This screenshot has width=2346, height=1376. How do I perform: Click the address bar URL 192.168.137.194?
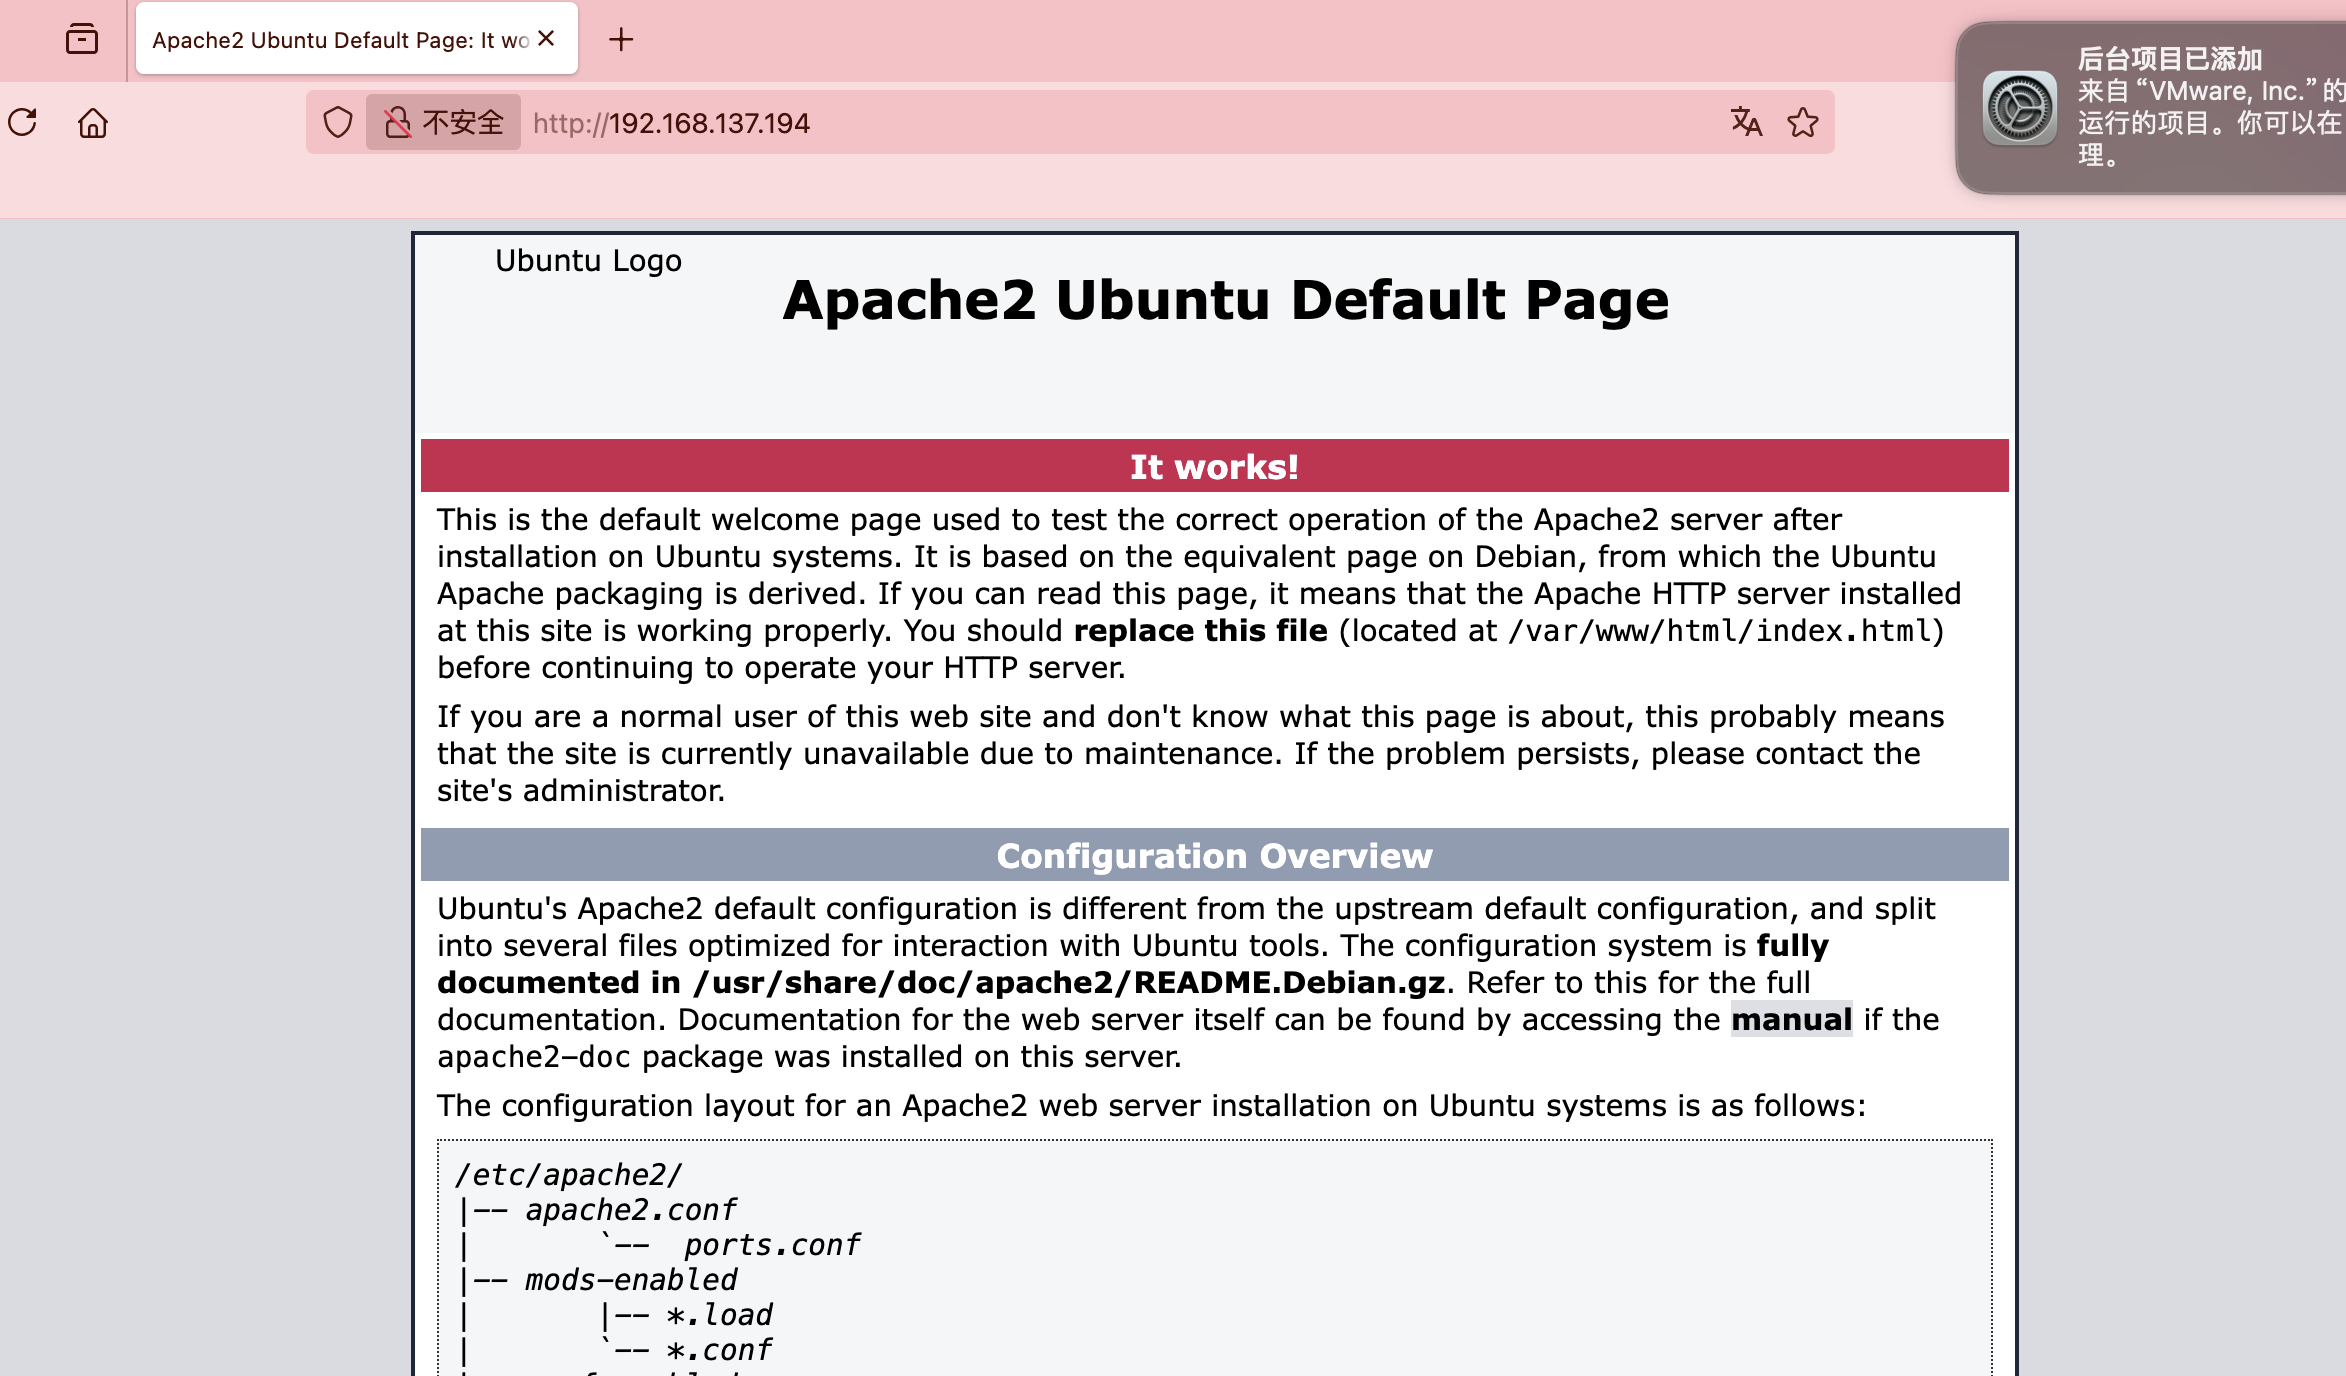click(671, 123)
